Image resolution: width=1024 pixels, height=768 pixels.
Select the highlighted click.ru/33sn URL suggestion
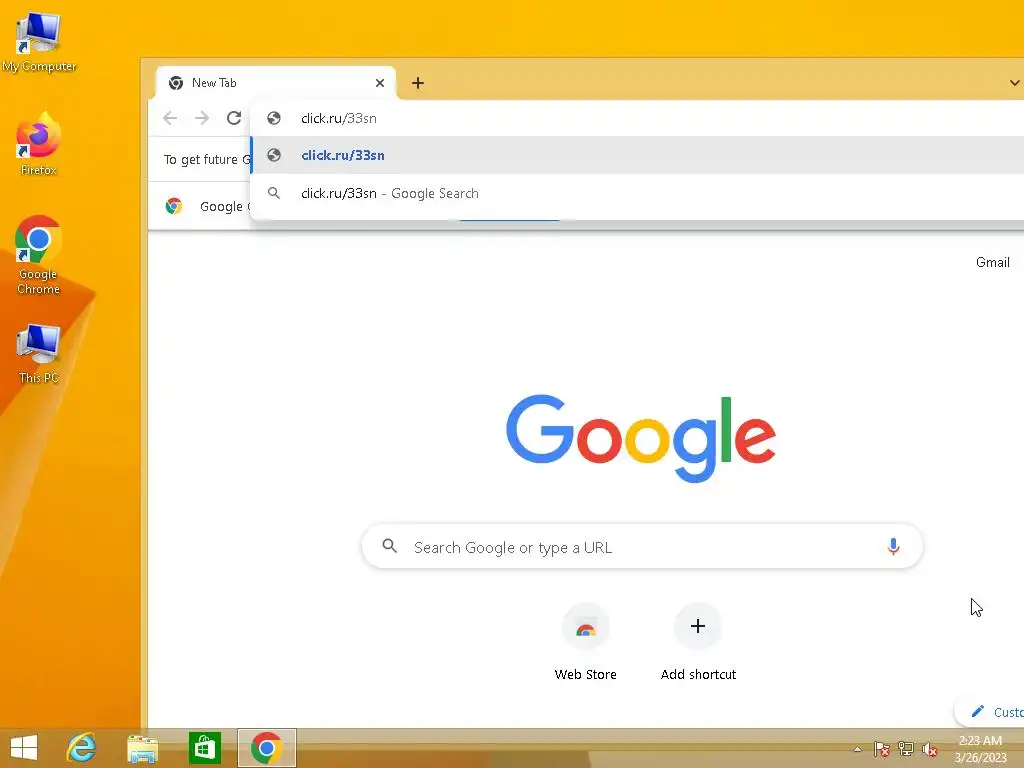pos(637,155)
